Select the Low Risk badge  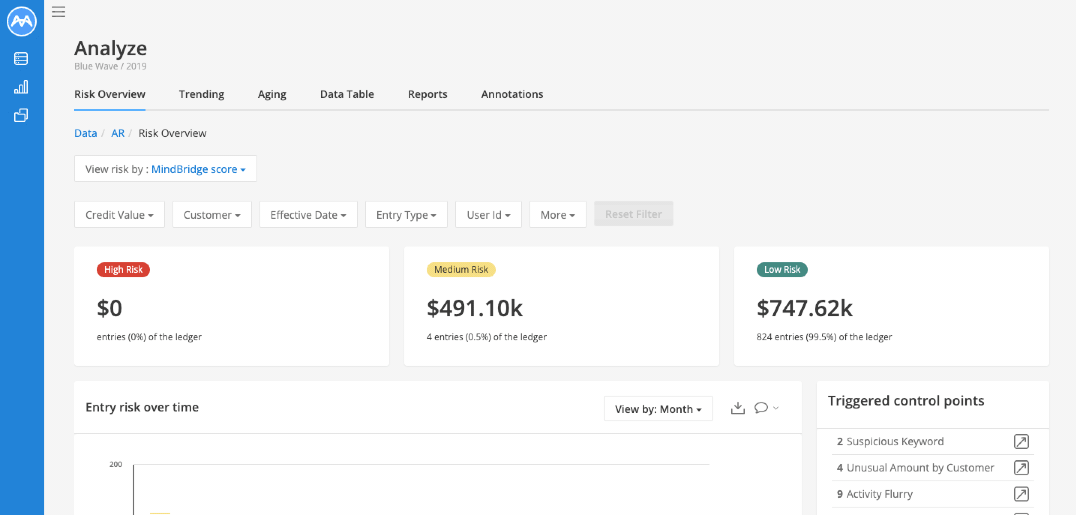(782, 270)
